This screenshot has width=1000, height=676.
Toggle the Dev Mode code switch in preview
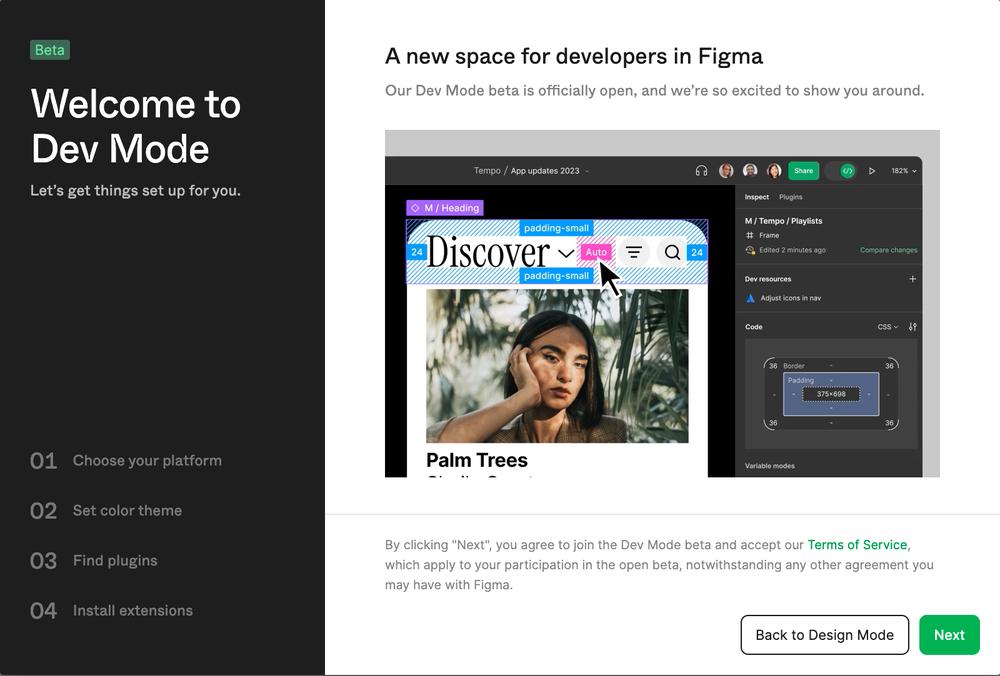pos(841,171)
